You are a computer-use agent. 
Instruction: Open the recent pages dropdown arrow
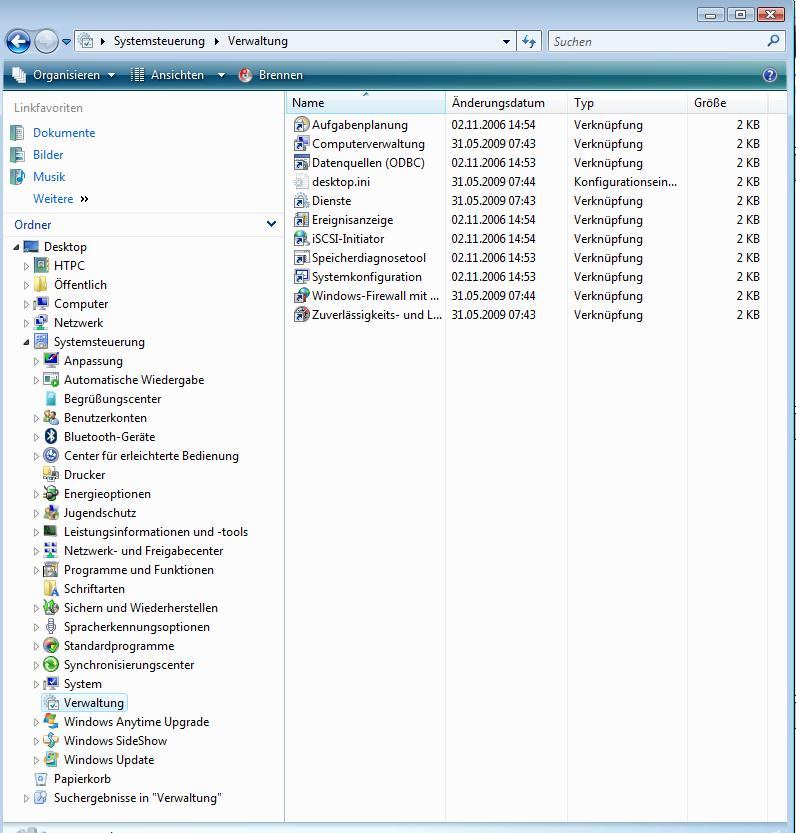pyautogui.click(x=66, y=41)
